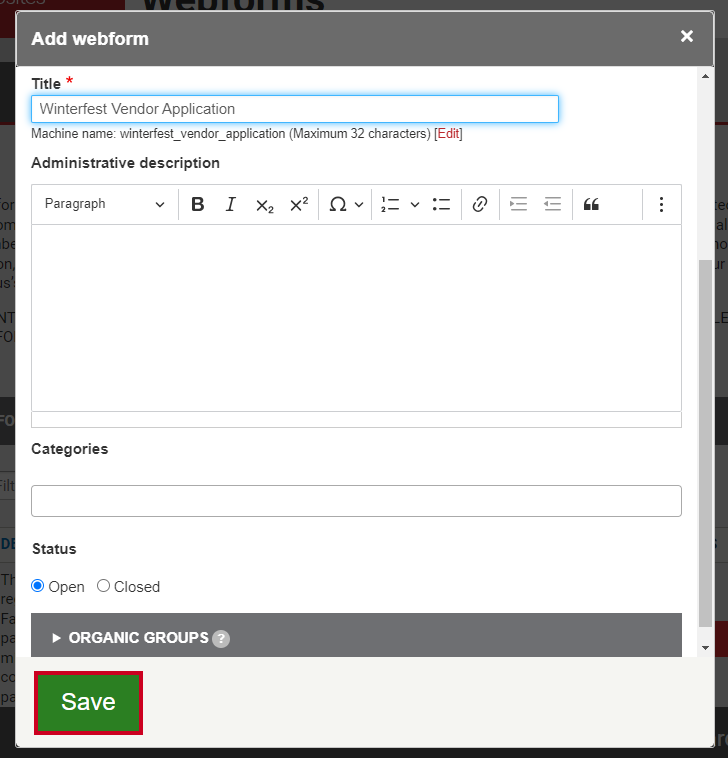Screen dimensions: 728x758
Task: Open the Organic Groups help icon
Action: tap(221, 639)
